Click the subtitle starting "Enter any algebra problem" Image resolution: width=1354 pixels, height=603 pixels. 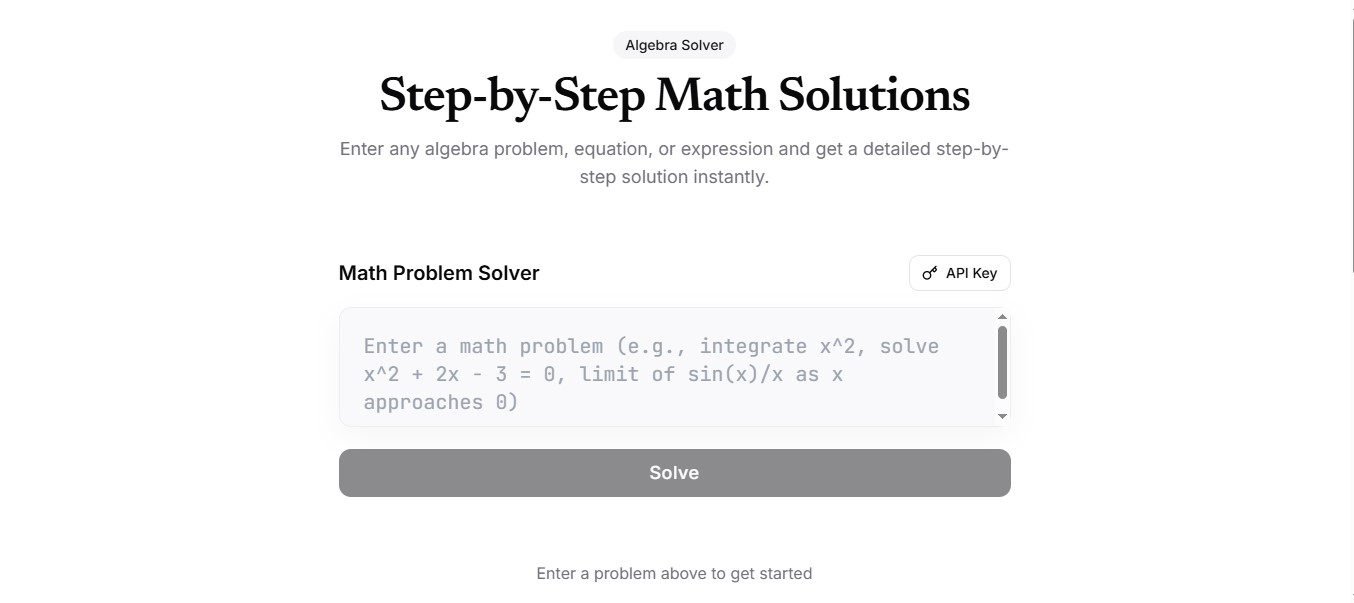pyautogui.click(x=674, y=149)
